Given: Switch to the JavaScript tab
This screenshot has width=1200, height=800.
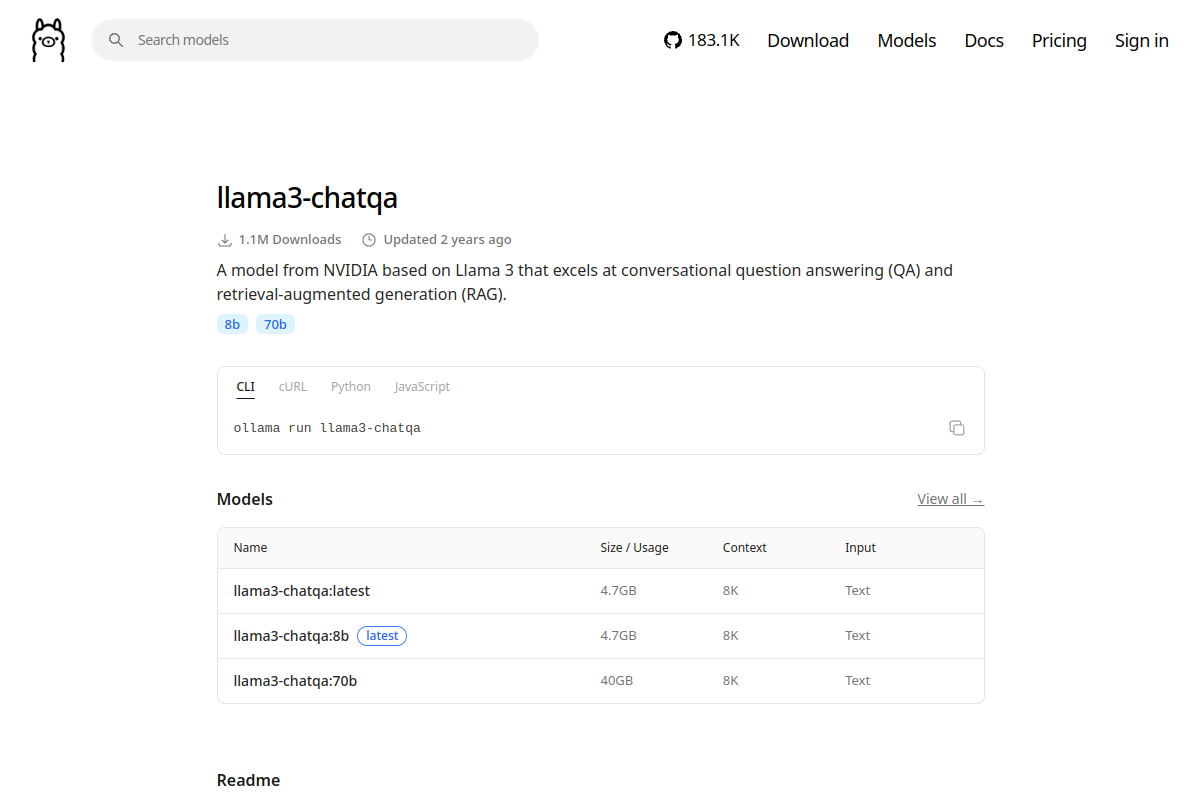Looking at the screenshot, I should [x=422, y=387].
